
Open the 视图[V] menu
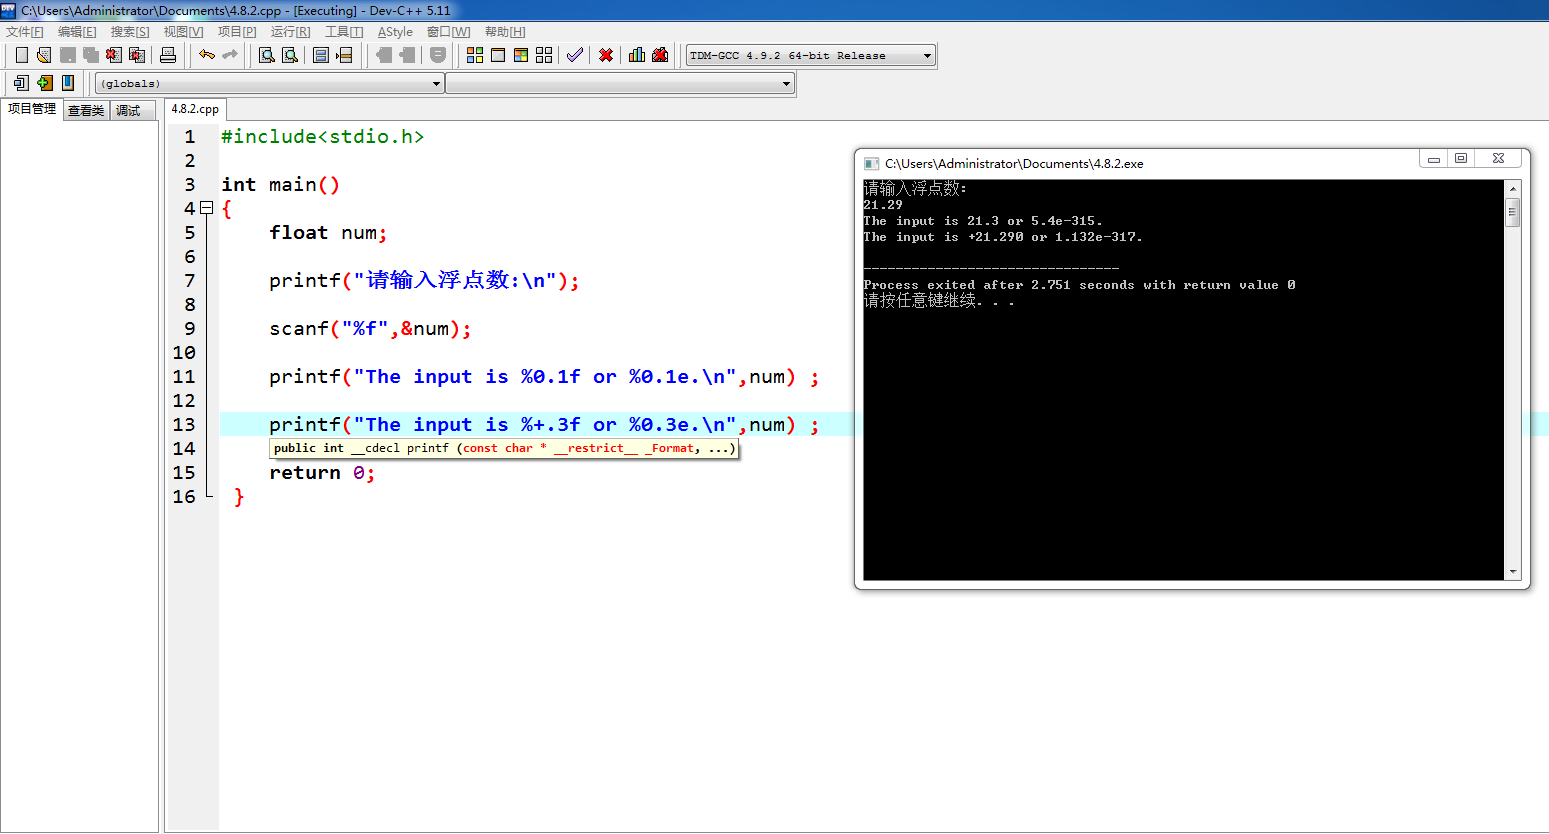pos(184,32)
